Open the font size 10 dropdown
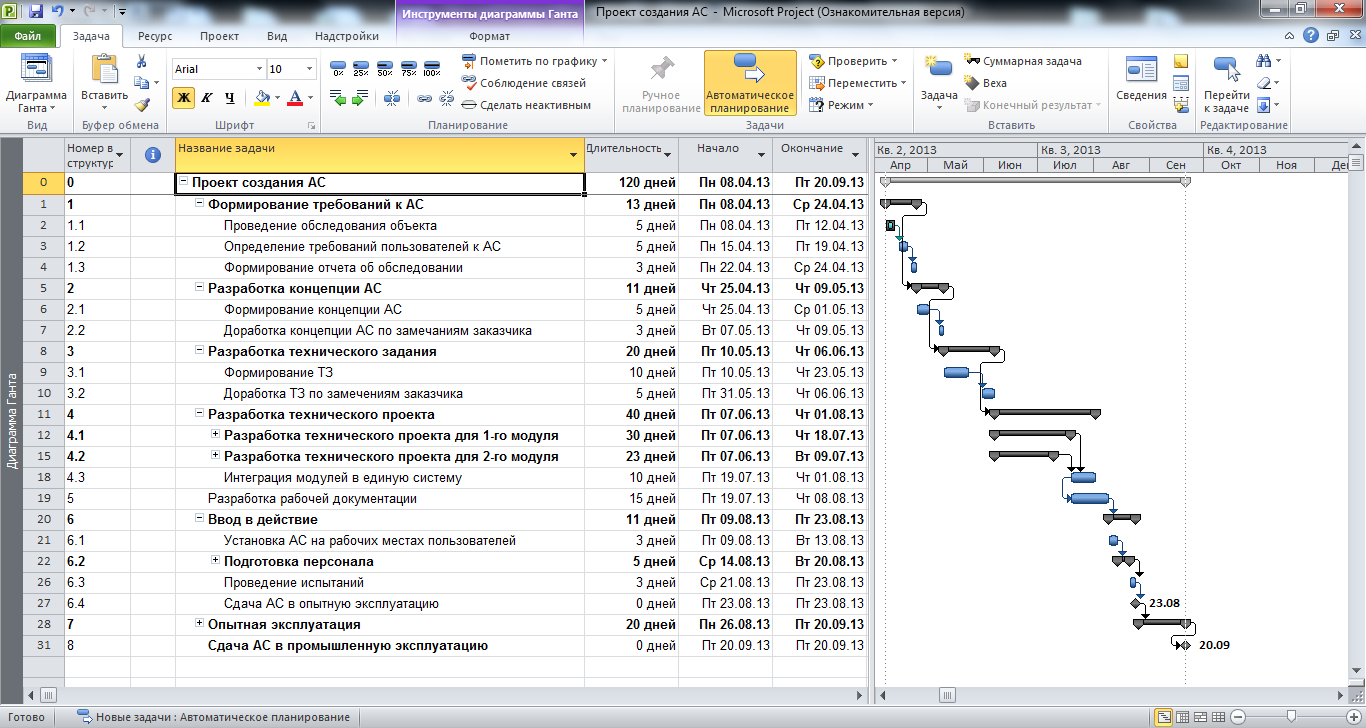Viewport: 1366px width, 728px height. pyautogui.click(x=311, y=69)
